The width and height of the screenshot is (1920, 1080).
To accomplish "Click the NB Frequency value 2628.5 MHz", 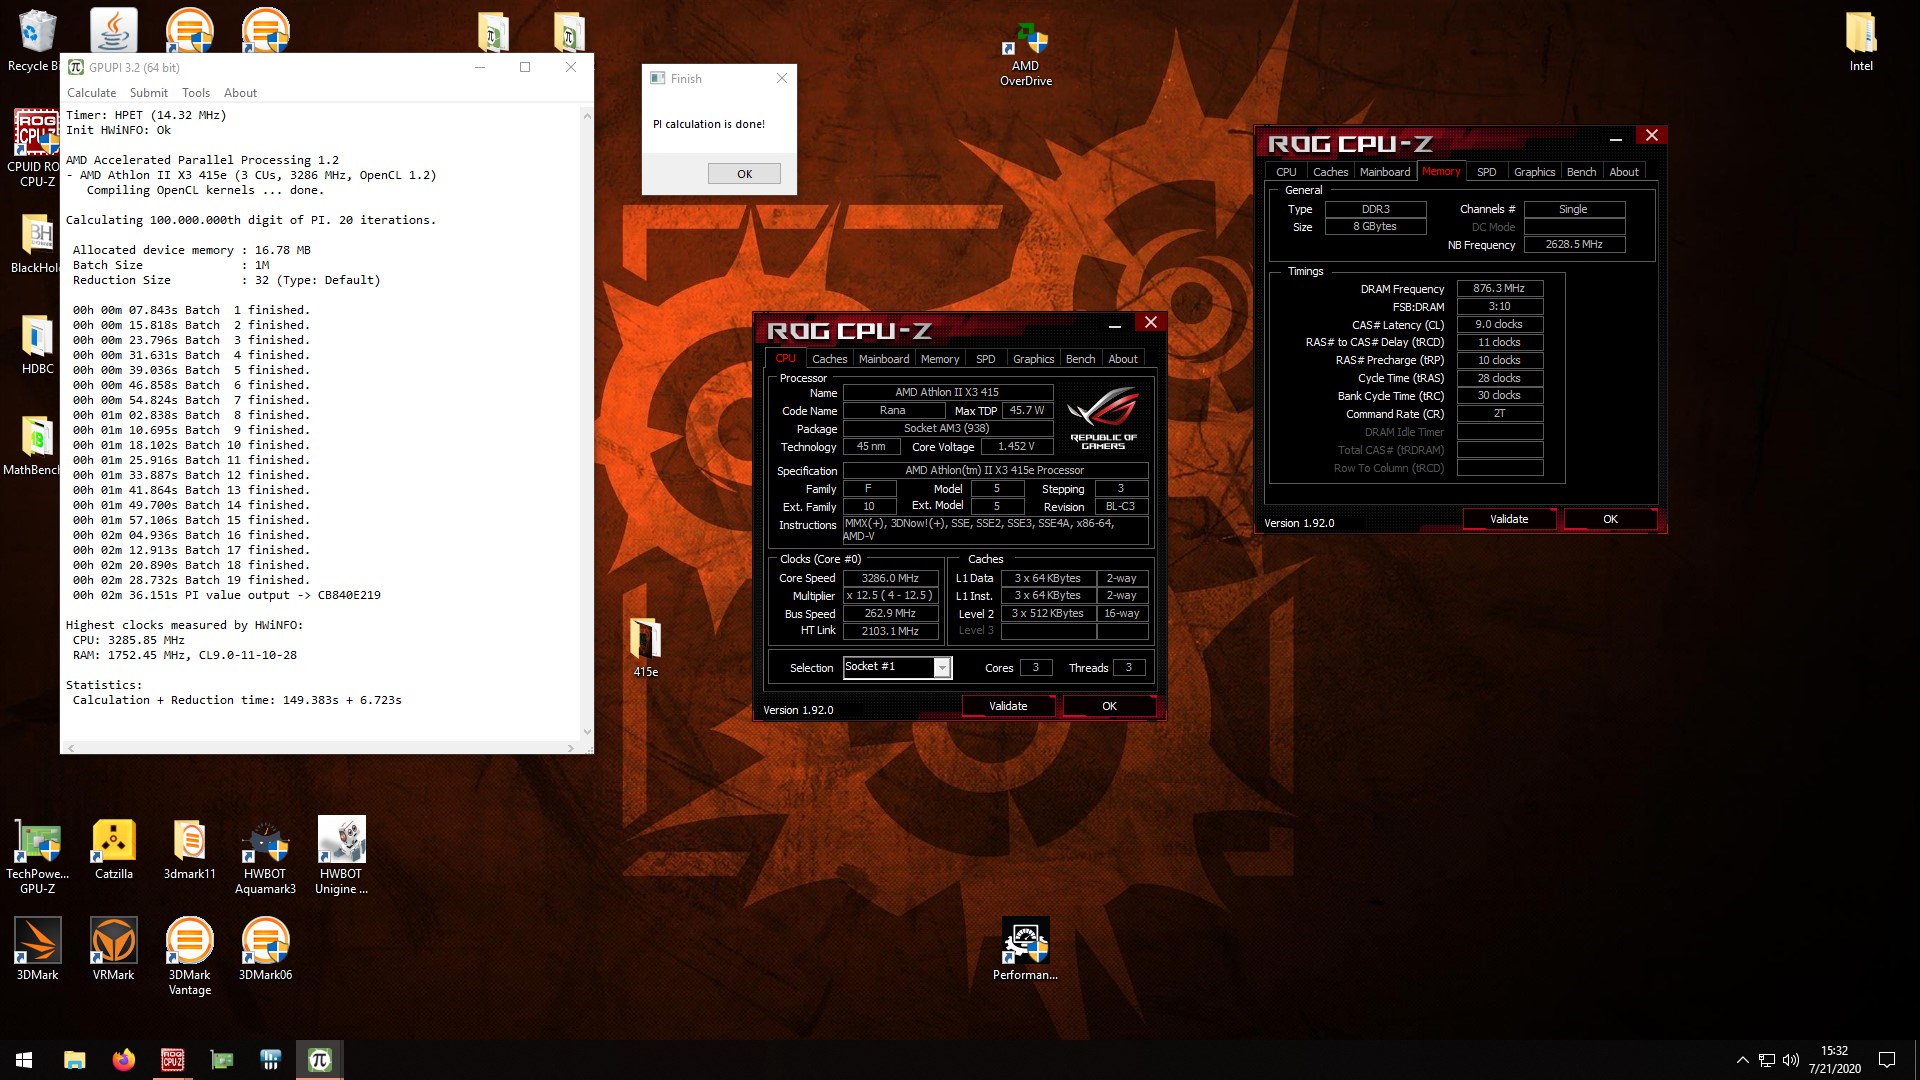I will pyautogui.click(x=1574, y=244).
